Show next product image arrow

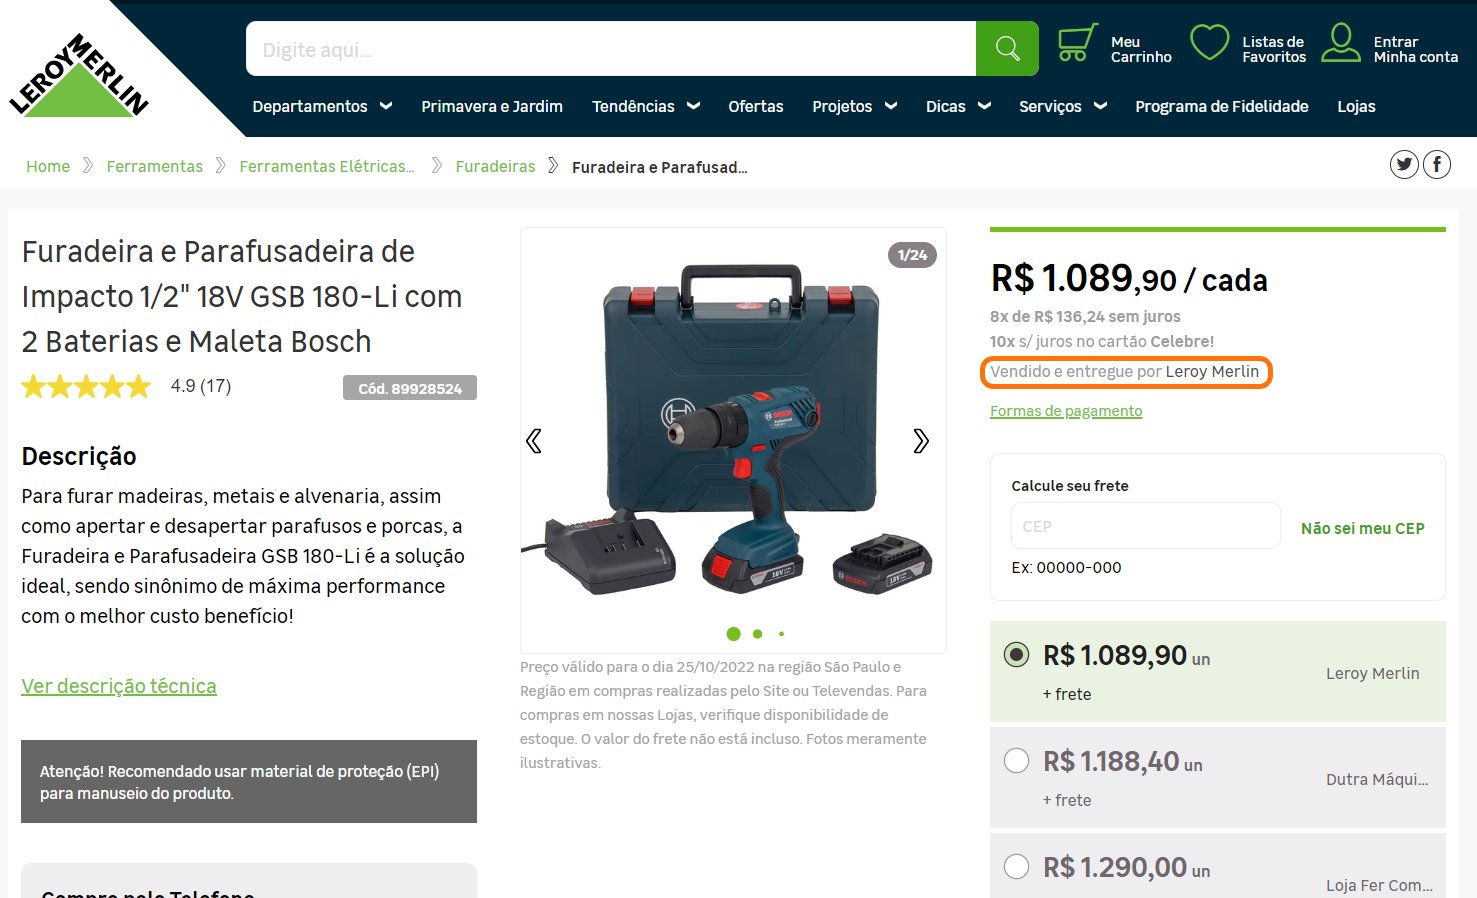click(x=921, y=441)
